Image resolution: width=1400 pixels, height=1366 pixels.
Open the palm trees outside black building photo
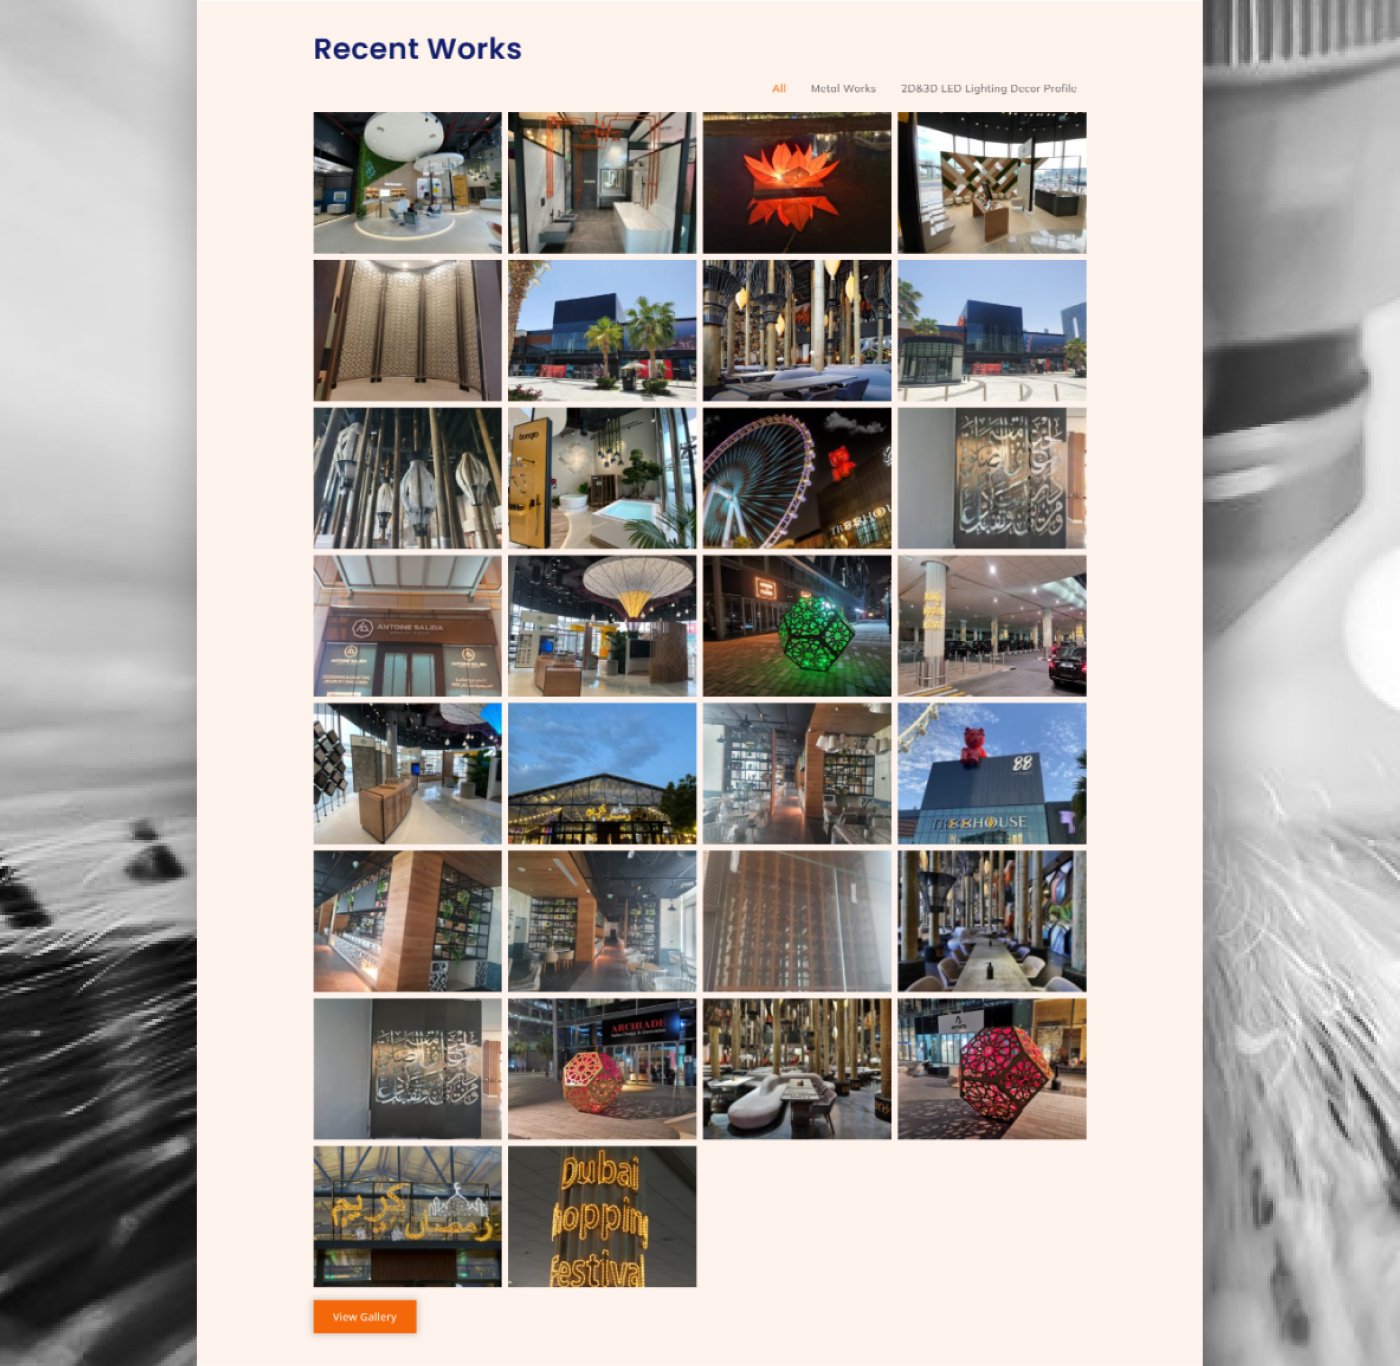tap(601, 331)
